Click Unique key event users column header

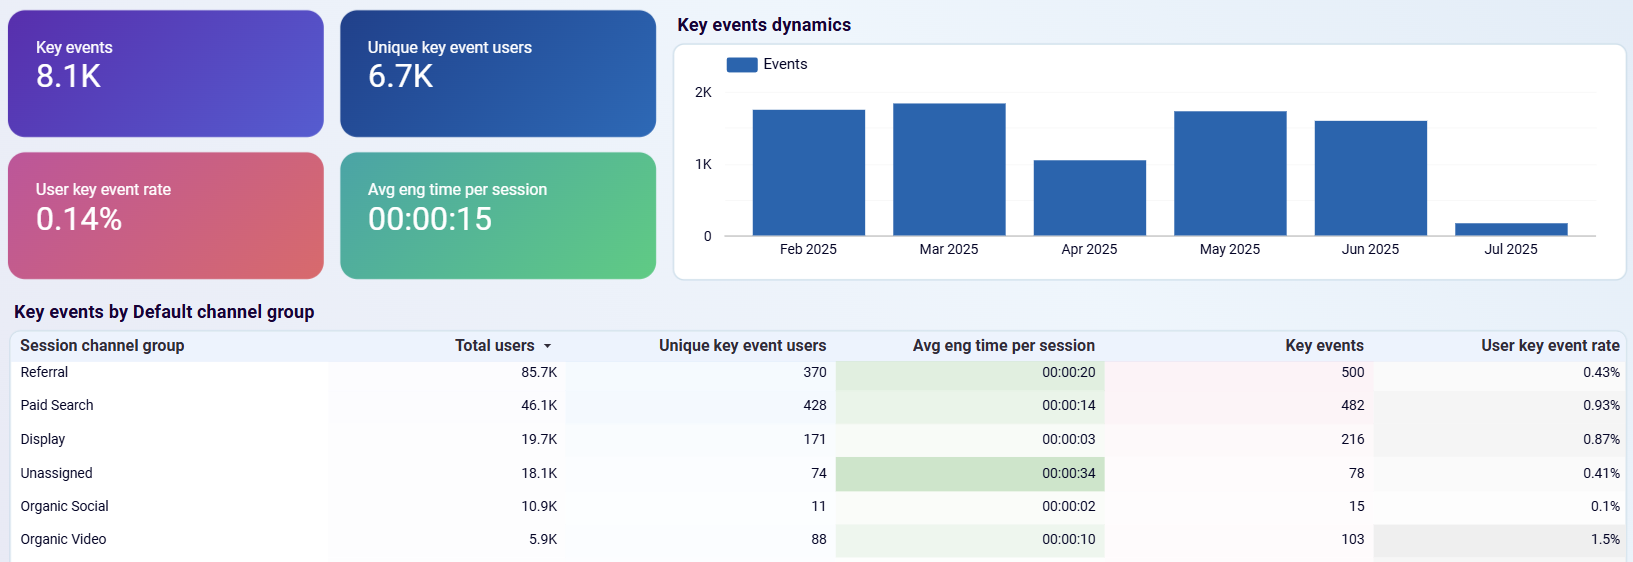[742, 345]
